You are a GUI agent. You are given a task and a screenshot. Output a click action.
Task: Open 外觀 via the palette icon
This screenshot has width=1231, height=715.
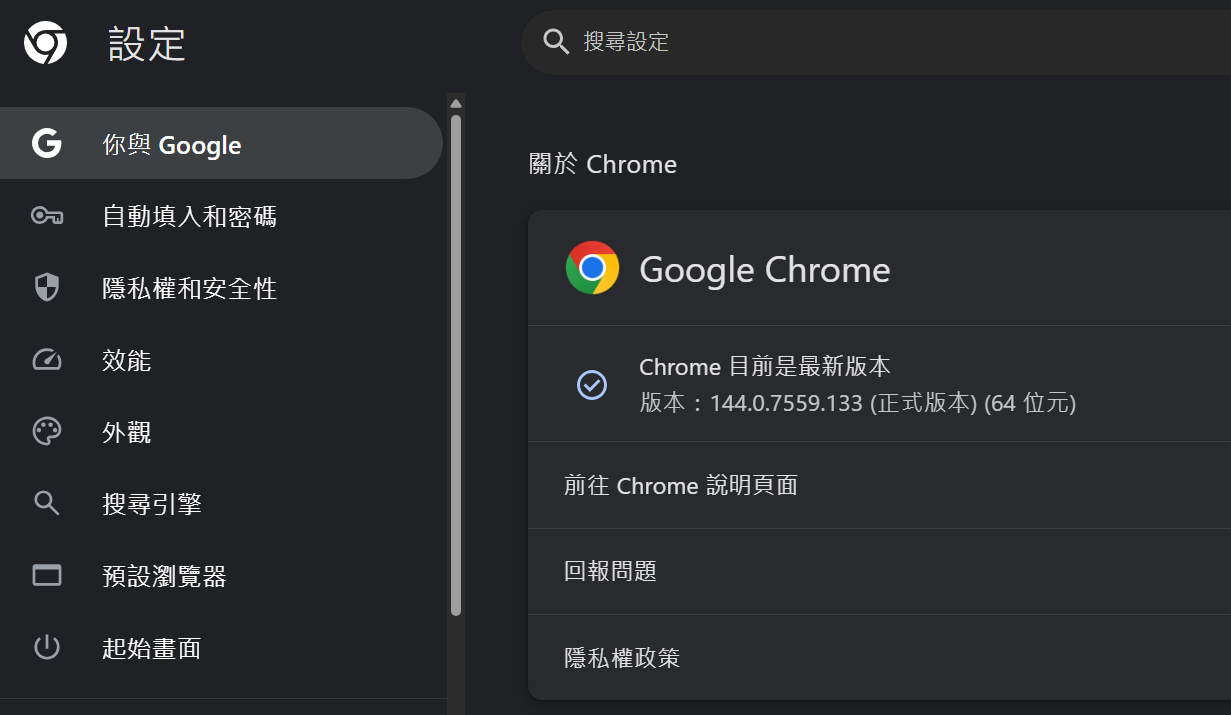click(47, 432)
